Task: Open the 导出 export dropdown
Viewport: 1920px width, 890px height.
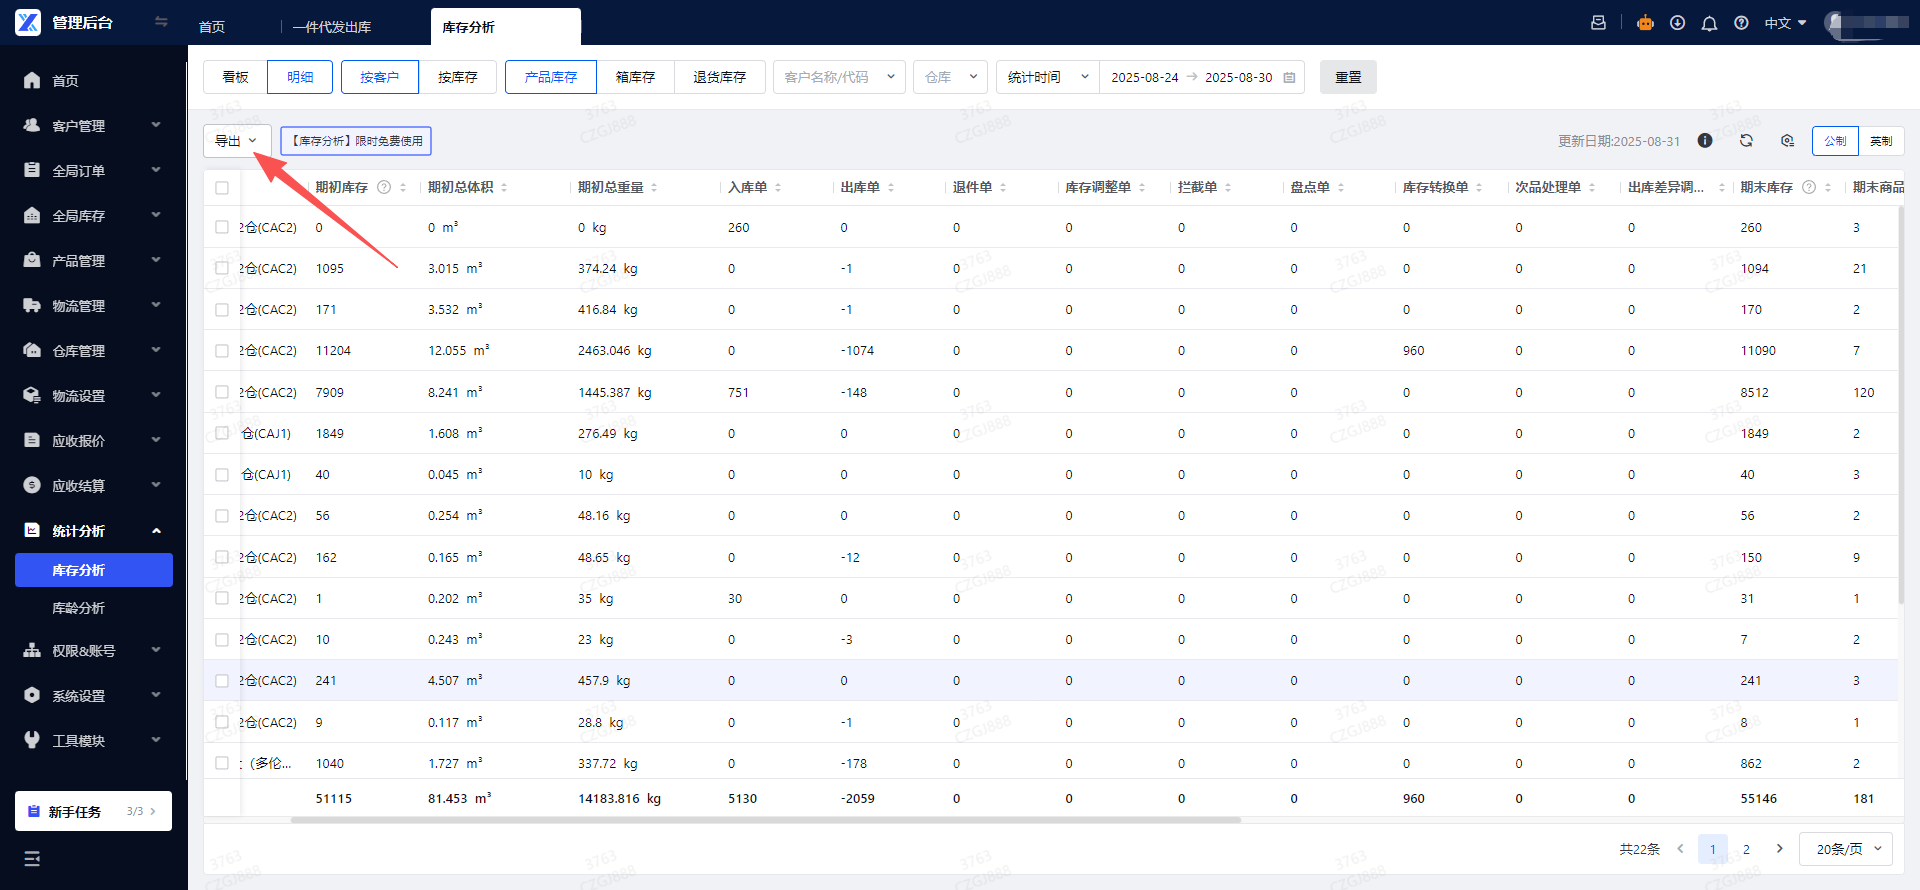Action: coord(236,141)
